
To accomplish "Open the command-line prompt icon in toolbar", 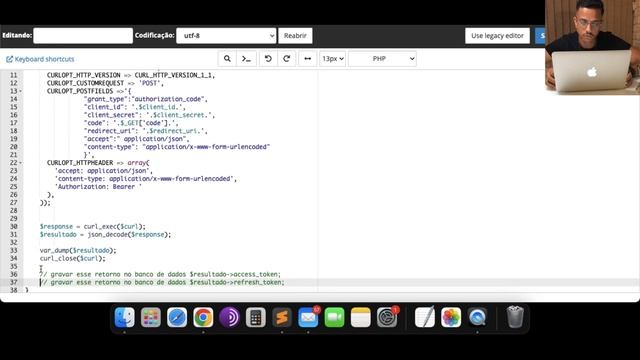I will pos(246,59).
